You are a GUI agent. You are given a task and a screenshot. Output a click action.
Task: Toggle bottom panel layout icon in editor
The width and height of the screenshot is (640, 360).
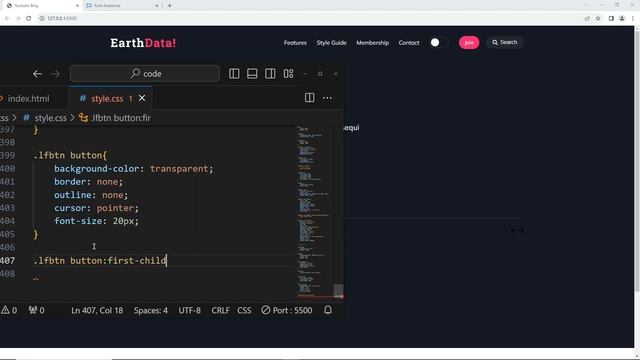tap(252, 73)
